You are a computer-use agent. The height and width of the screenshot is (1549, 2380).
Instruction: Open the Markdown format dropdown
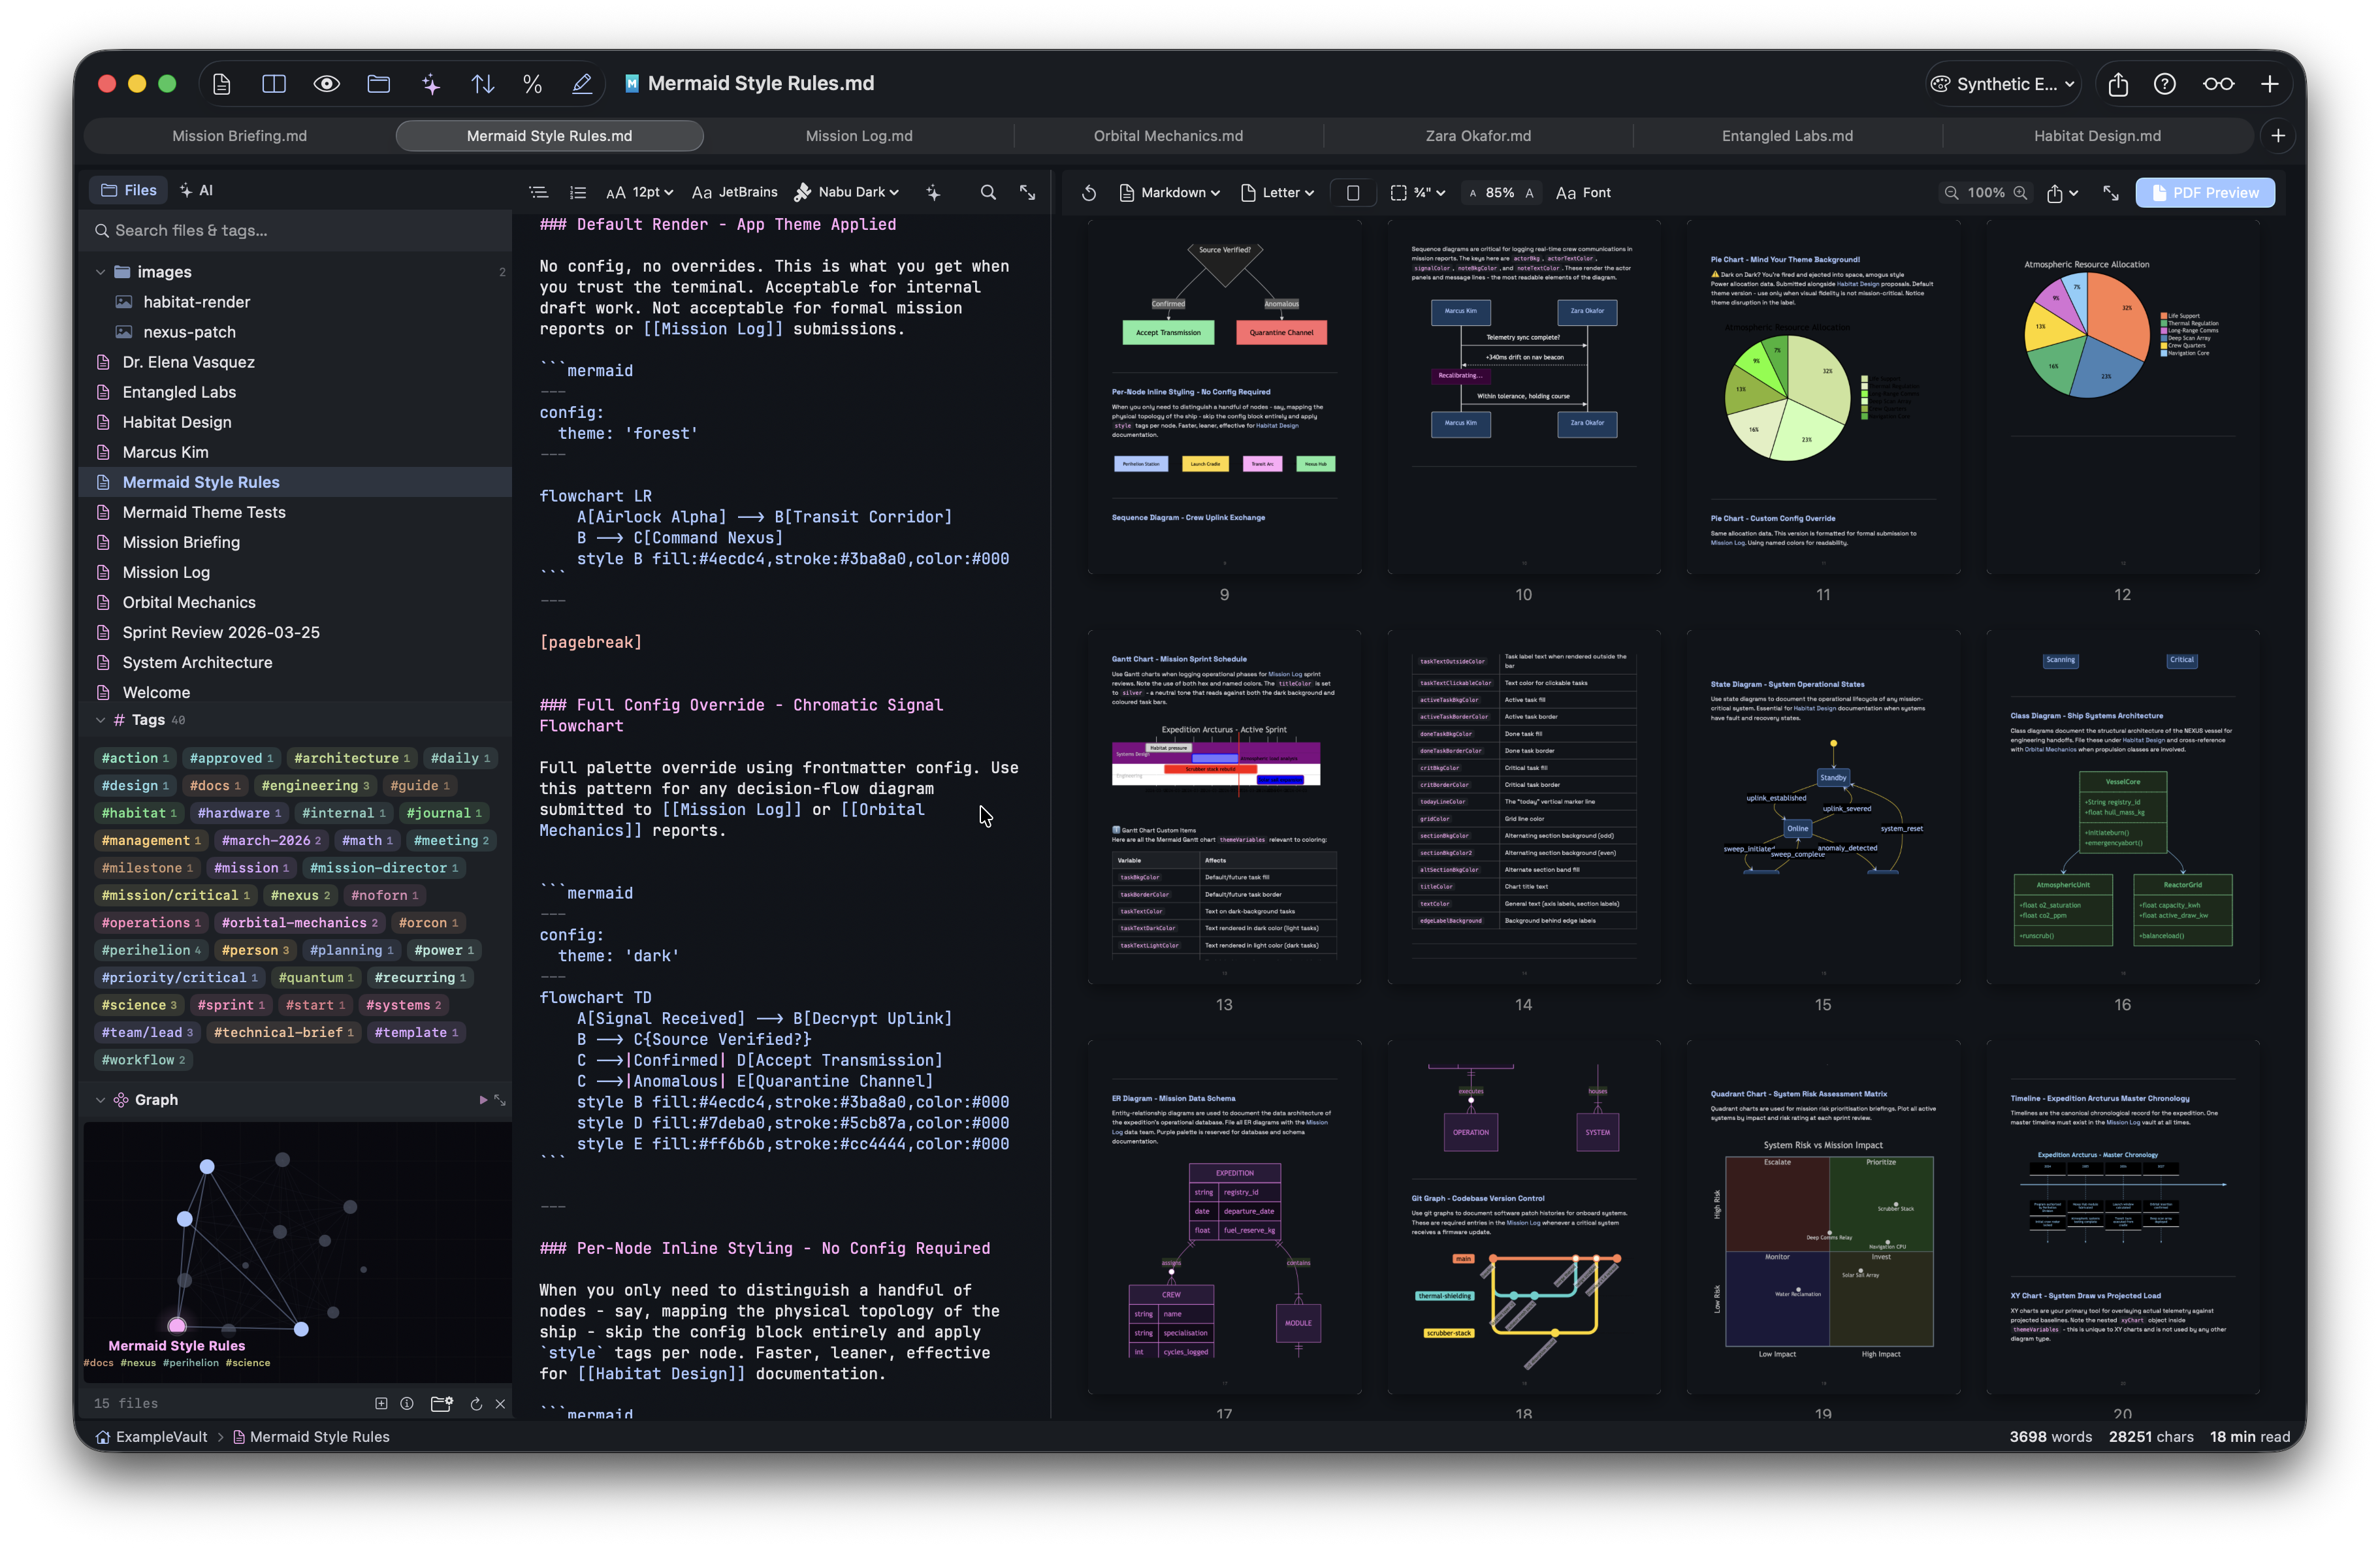click(1169, 193)
